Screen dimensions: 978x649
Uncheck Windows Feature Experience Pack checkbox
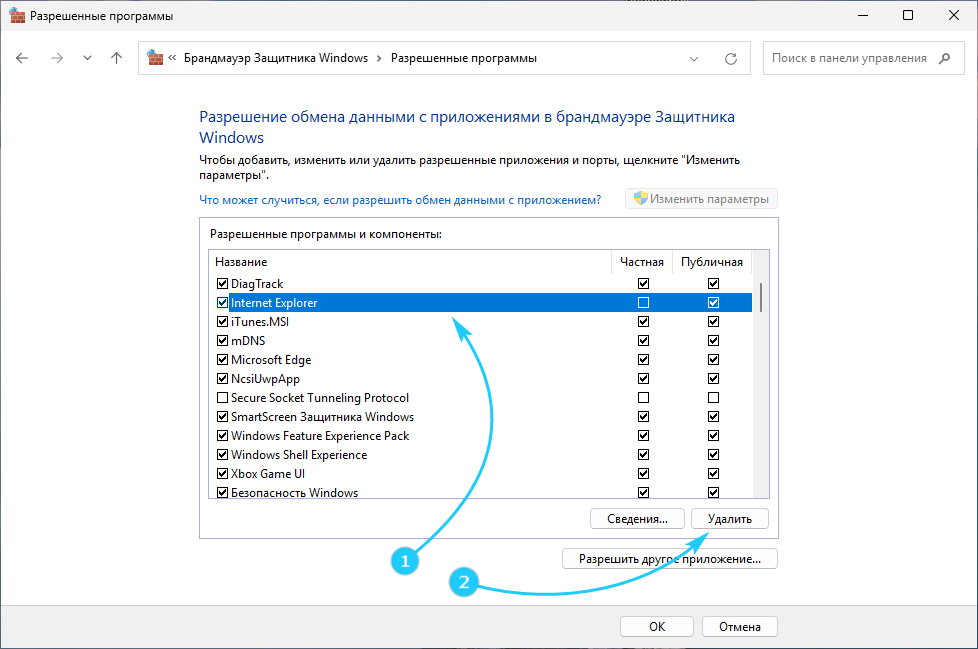pos(222,436)
